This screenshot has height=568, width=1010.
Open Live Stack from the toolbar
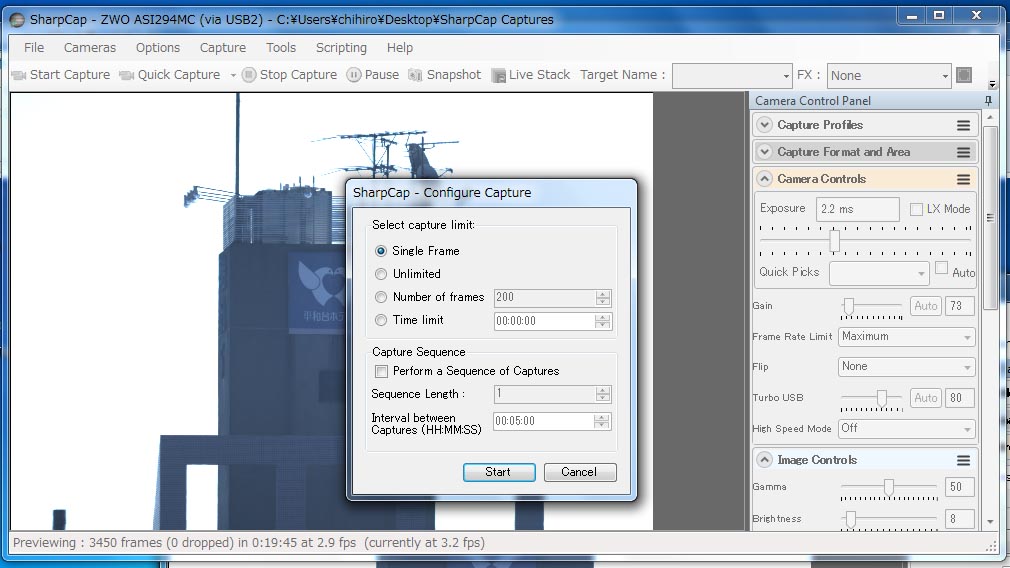pos(530,75)
